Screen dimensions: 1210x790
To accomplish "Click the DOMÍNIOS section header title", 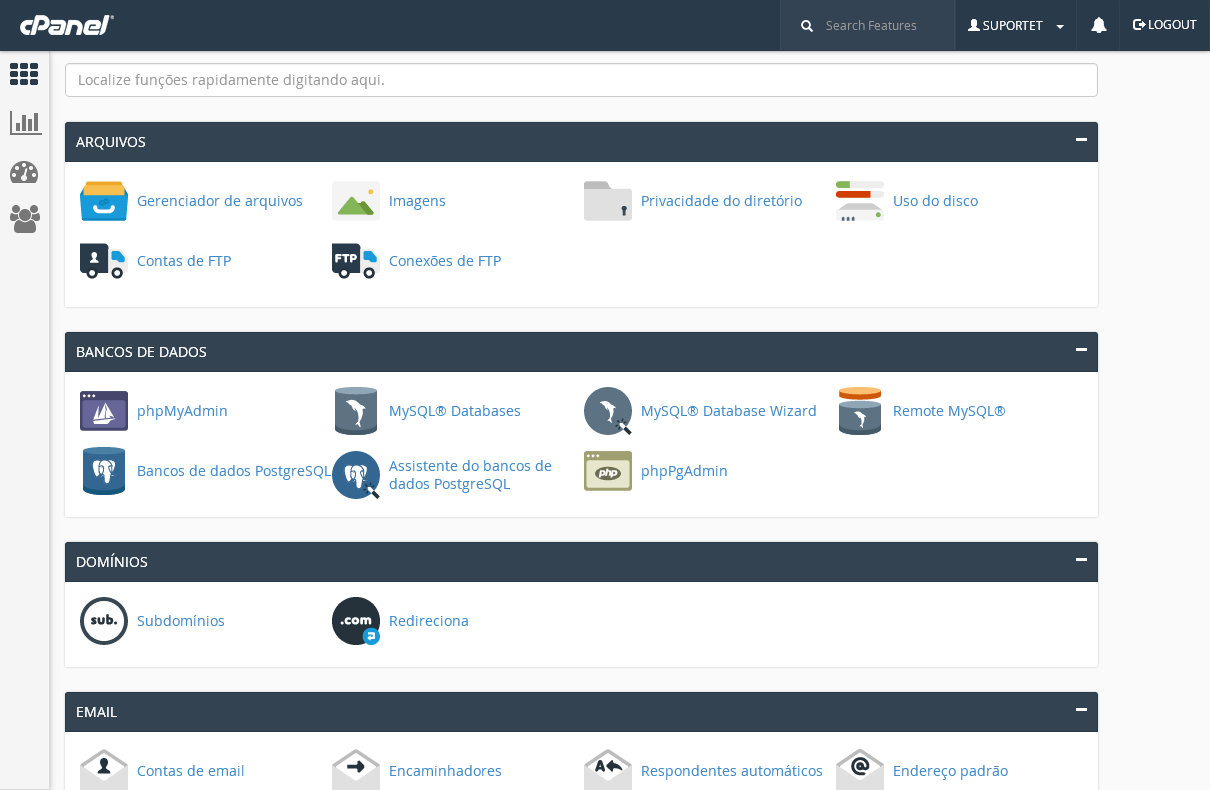I will [112, 562].
